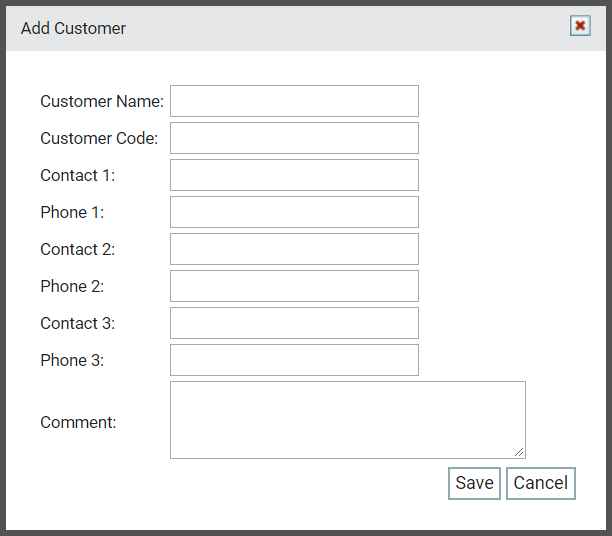Click the "Contact 1:" label
This screenshot has height=536, width=612.
[78, 175]
